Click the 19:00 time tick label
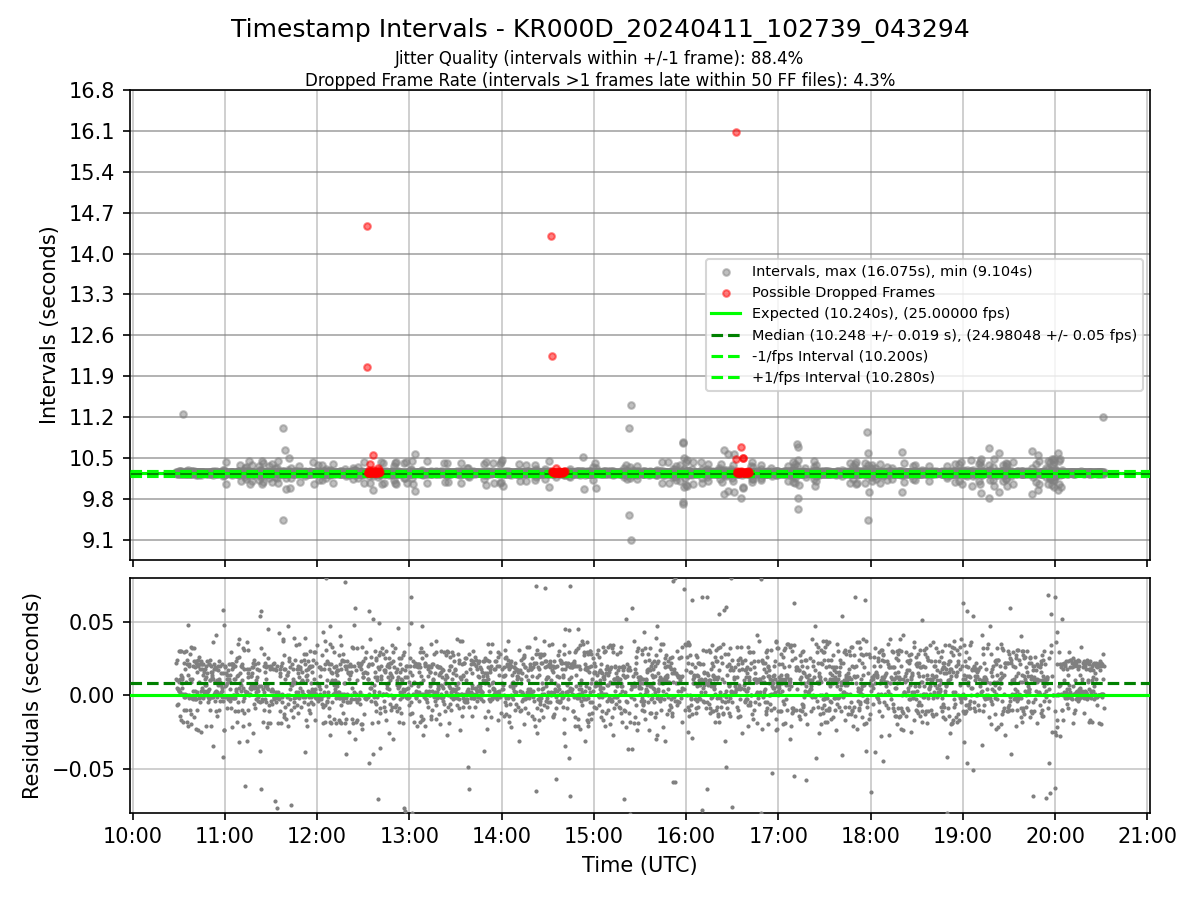This screenshot has height=900, width=1200. [963, 835]
